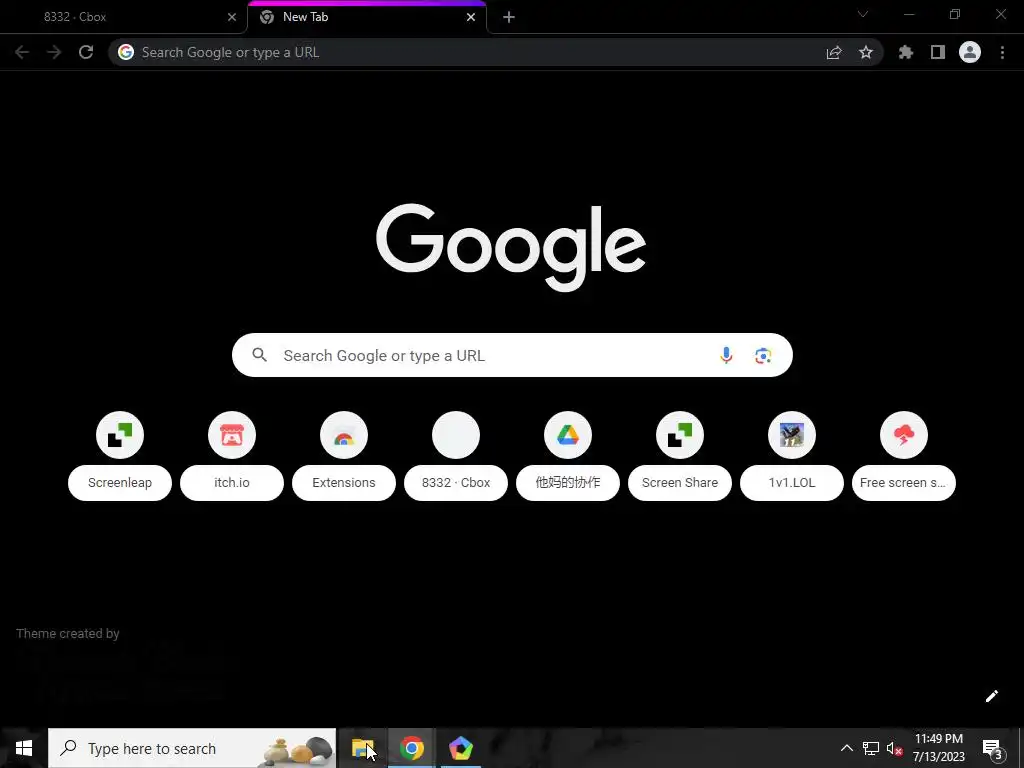
Task: Click the magnifier icon in search box
Action: coord(260,355)
